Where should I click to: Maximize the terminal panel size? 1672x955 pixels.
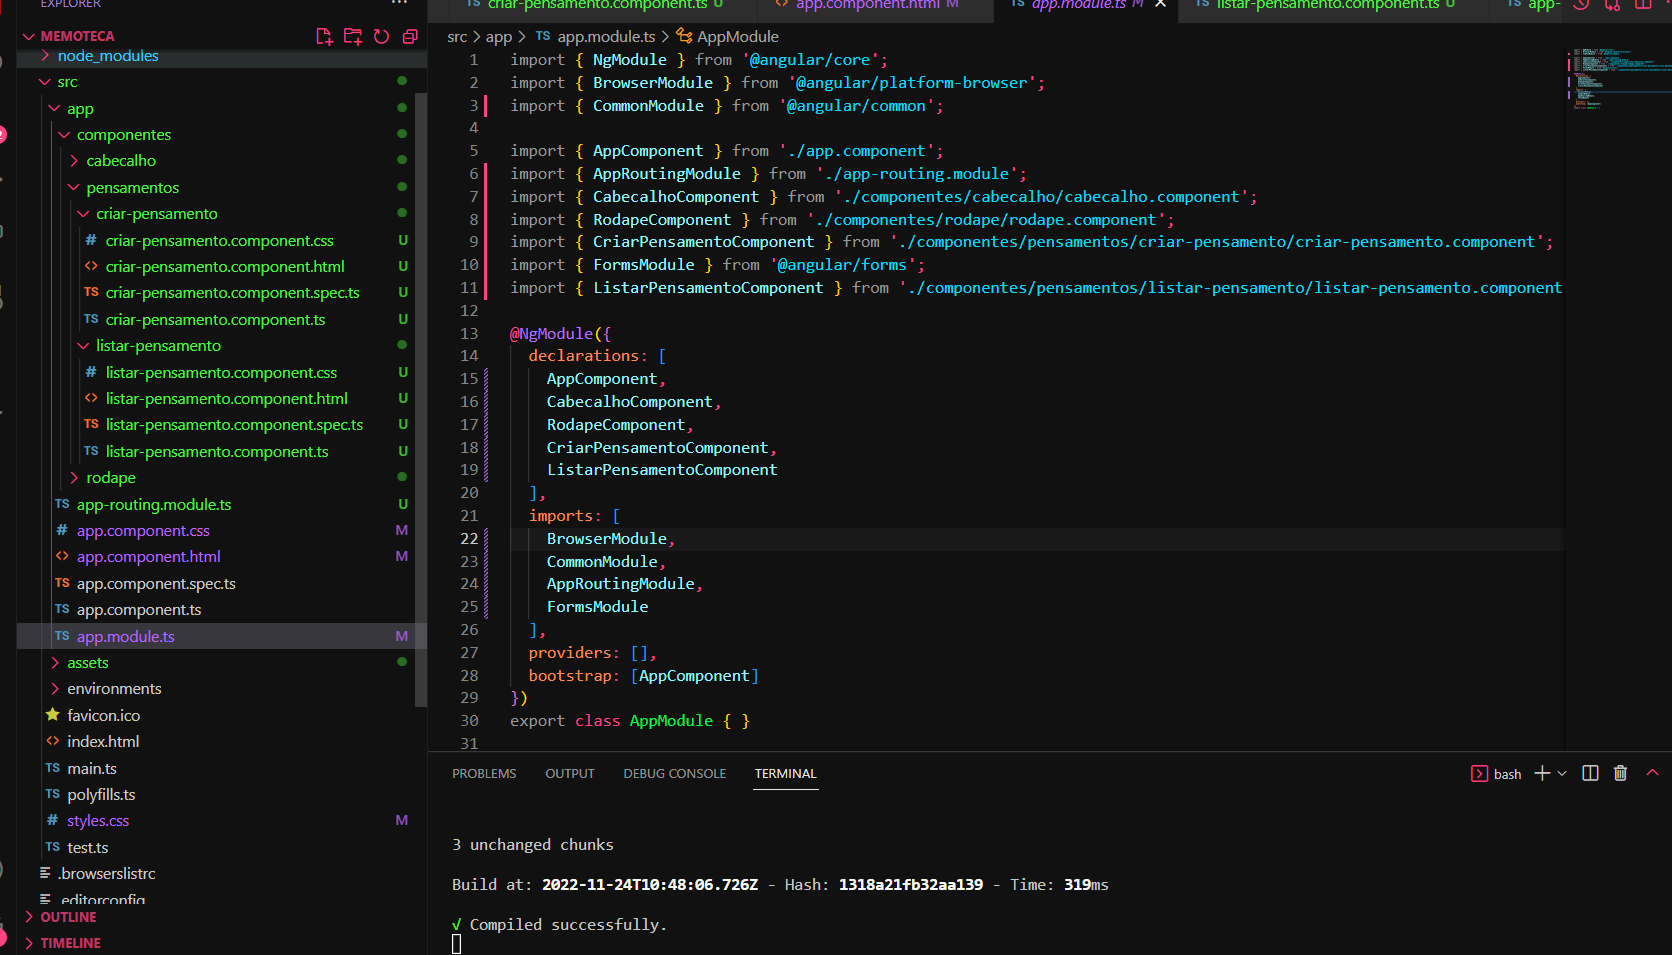click(1652, 773)
